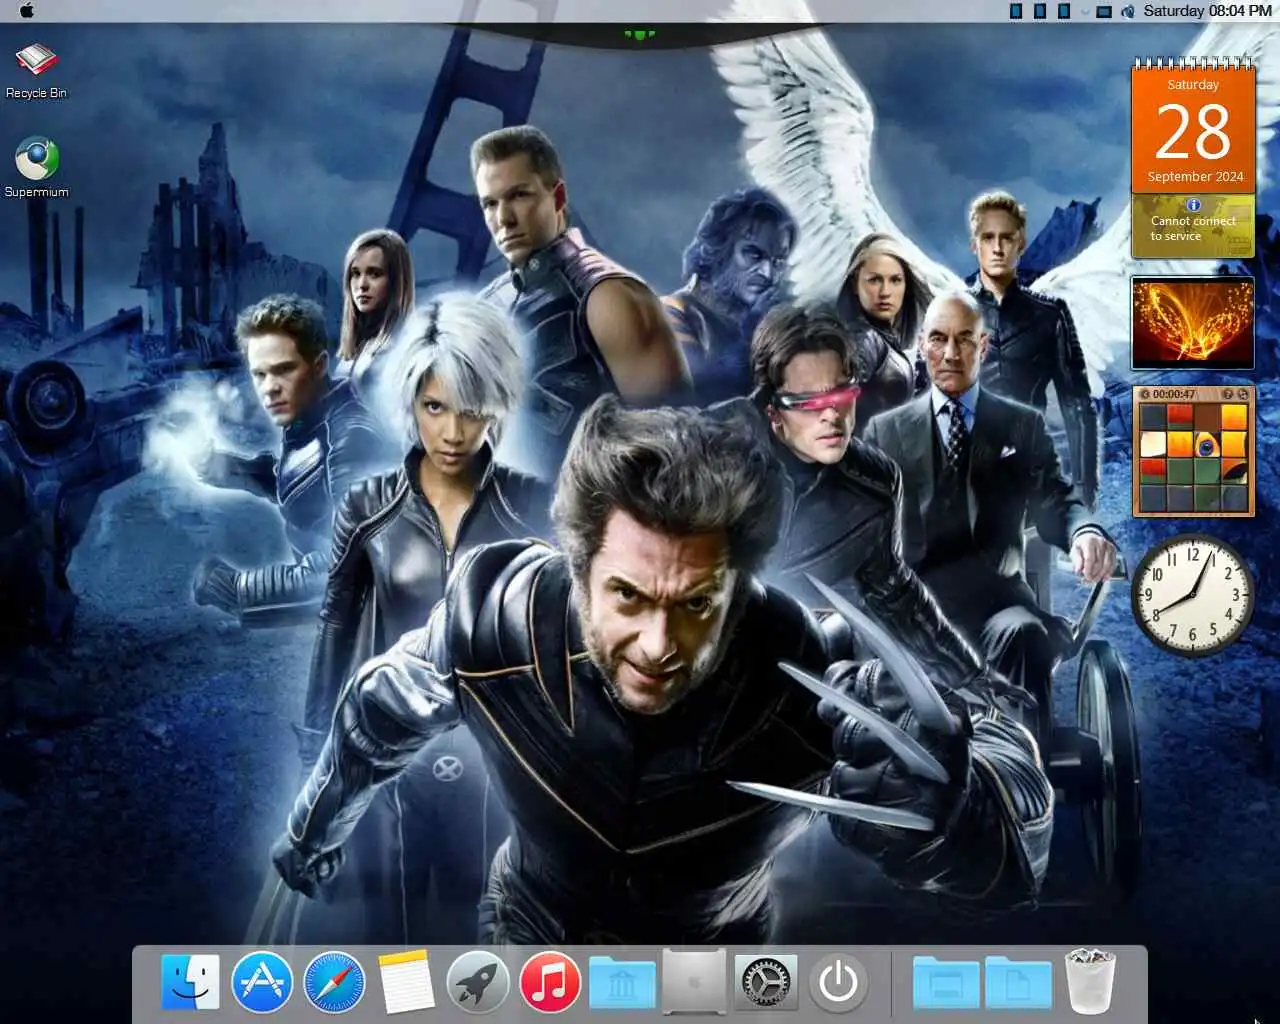The height and width of the screenshot is (1024, 1280).
Task: Click the Launchpad rocket icon
Action: [478, 981]
